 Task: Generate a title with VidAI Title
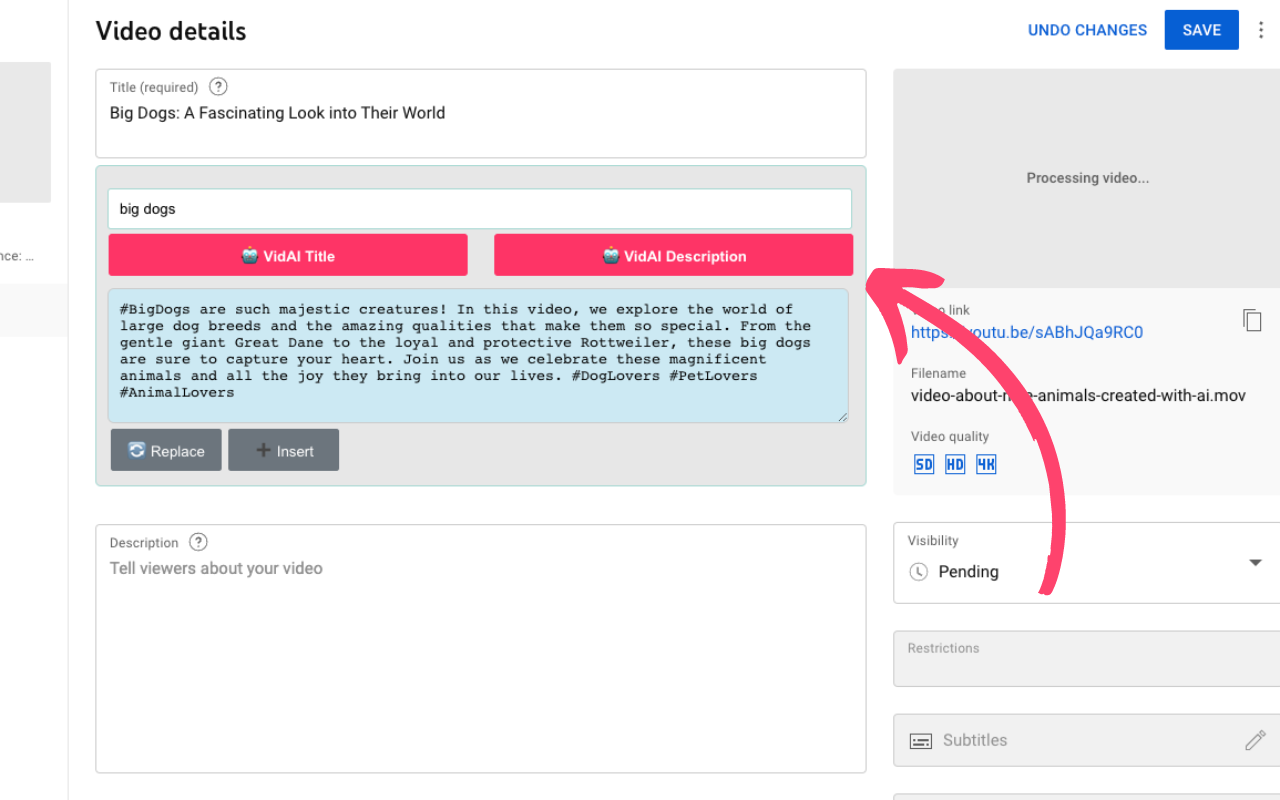[288, 255]
